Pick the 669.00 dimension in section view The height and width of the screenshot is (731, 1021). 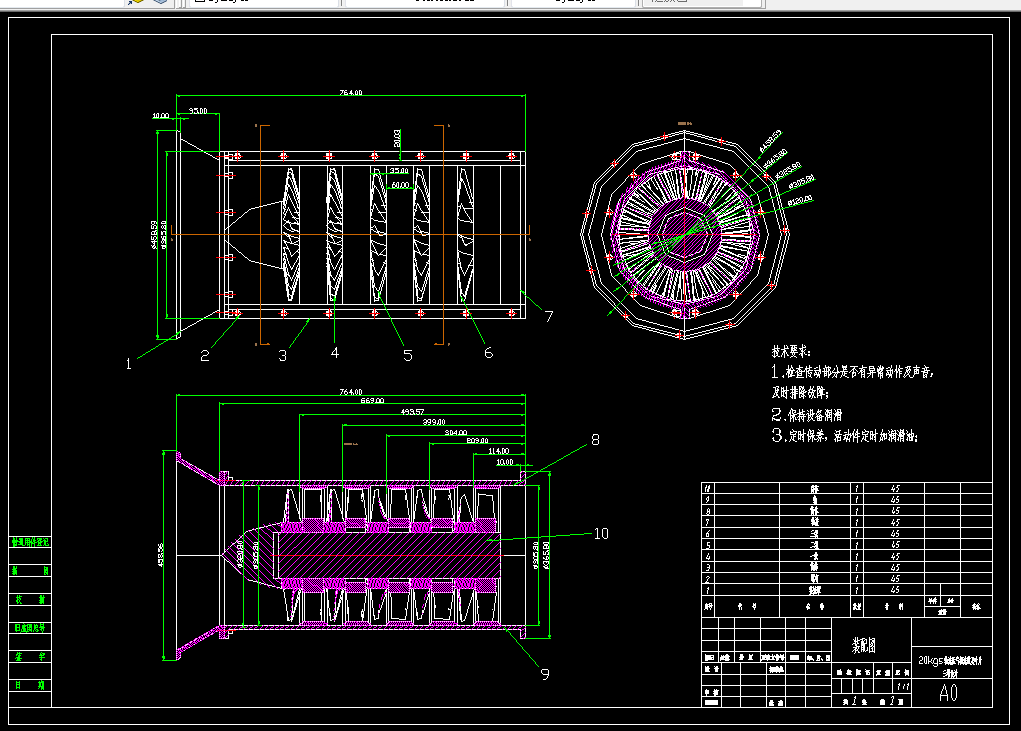[x=372, y=400]
